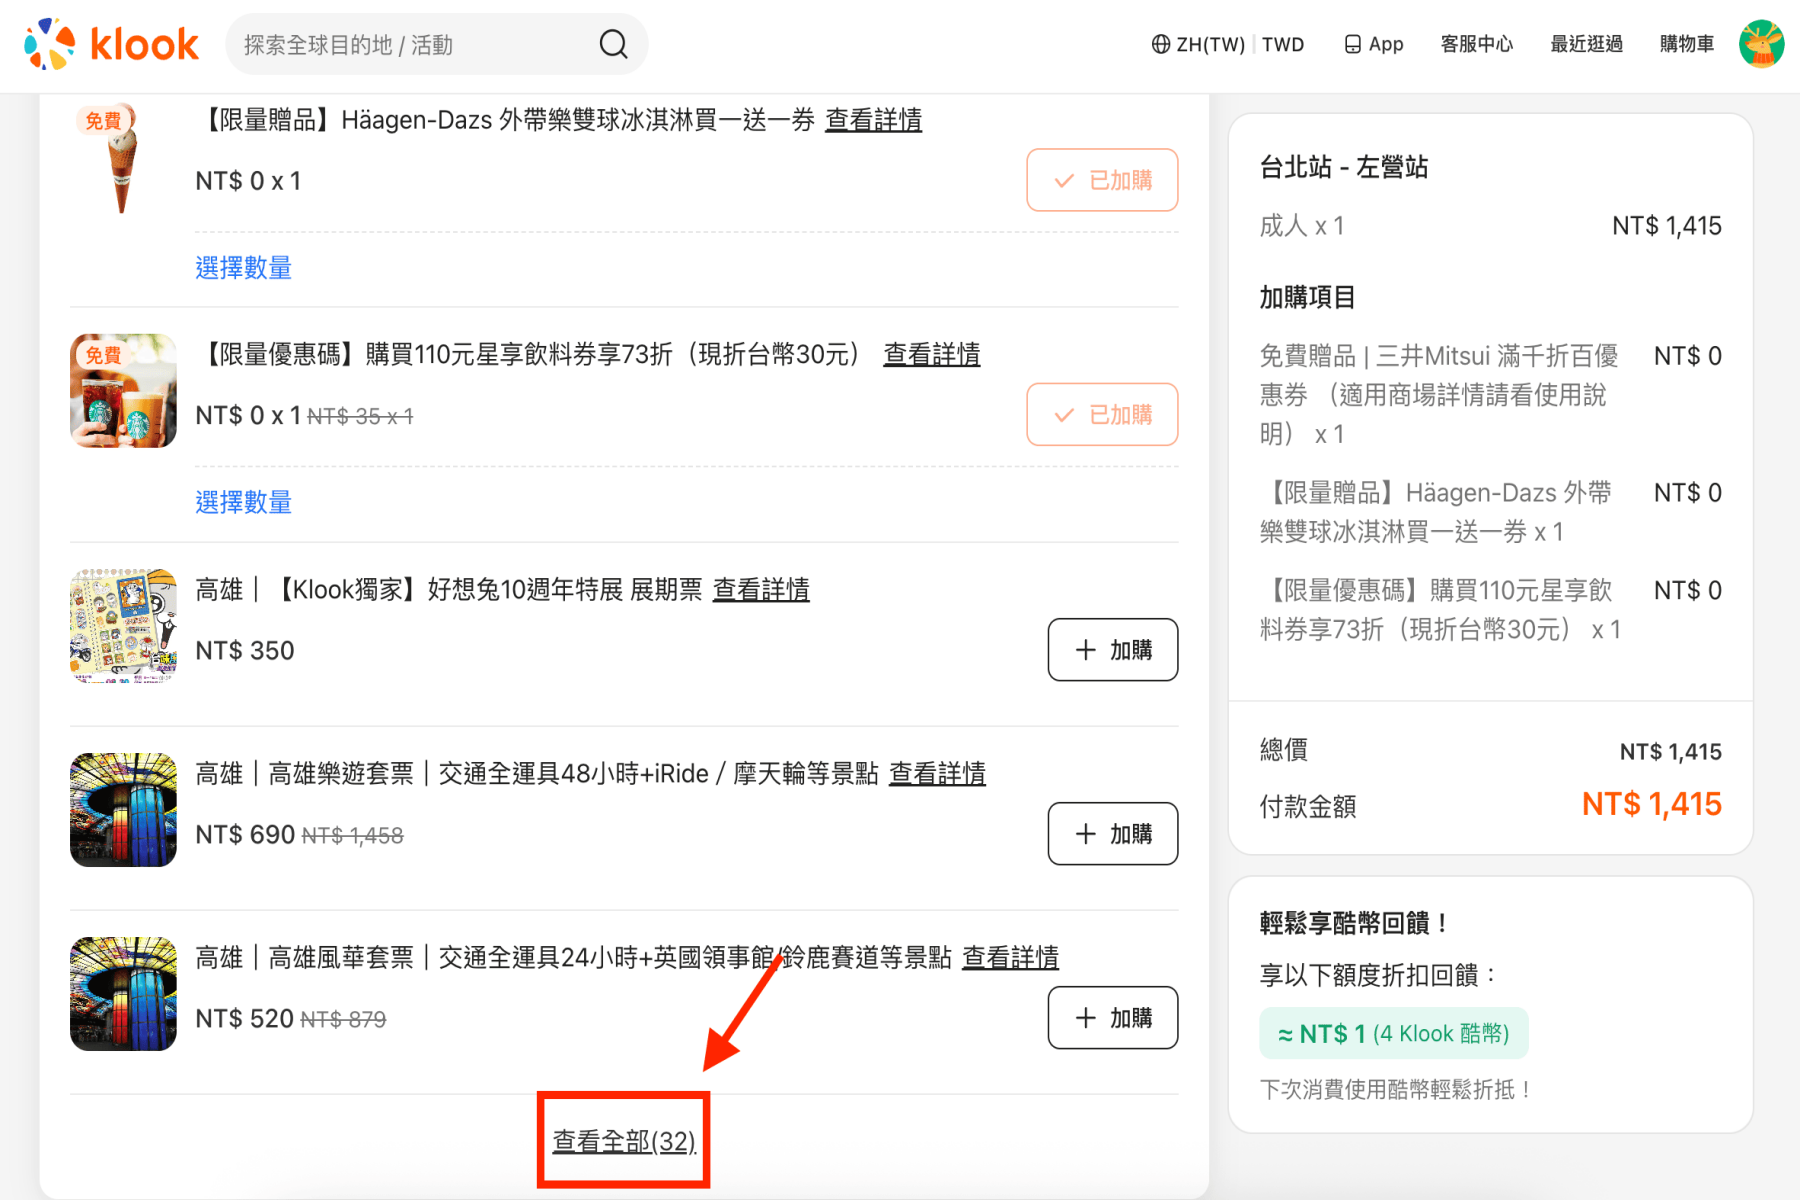Click the 台北站 - 左營站 route title

pos(1343,167)
